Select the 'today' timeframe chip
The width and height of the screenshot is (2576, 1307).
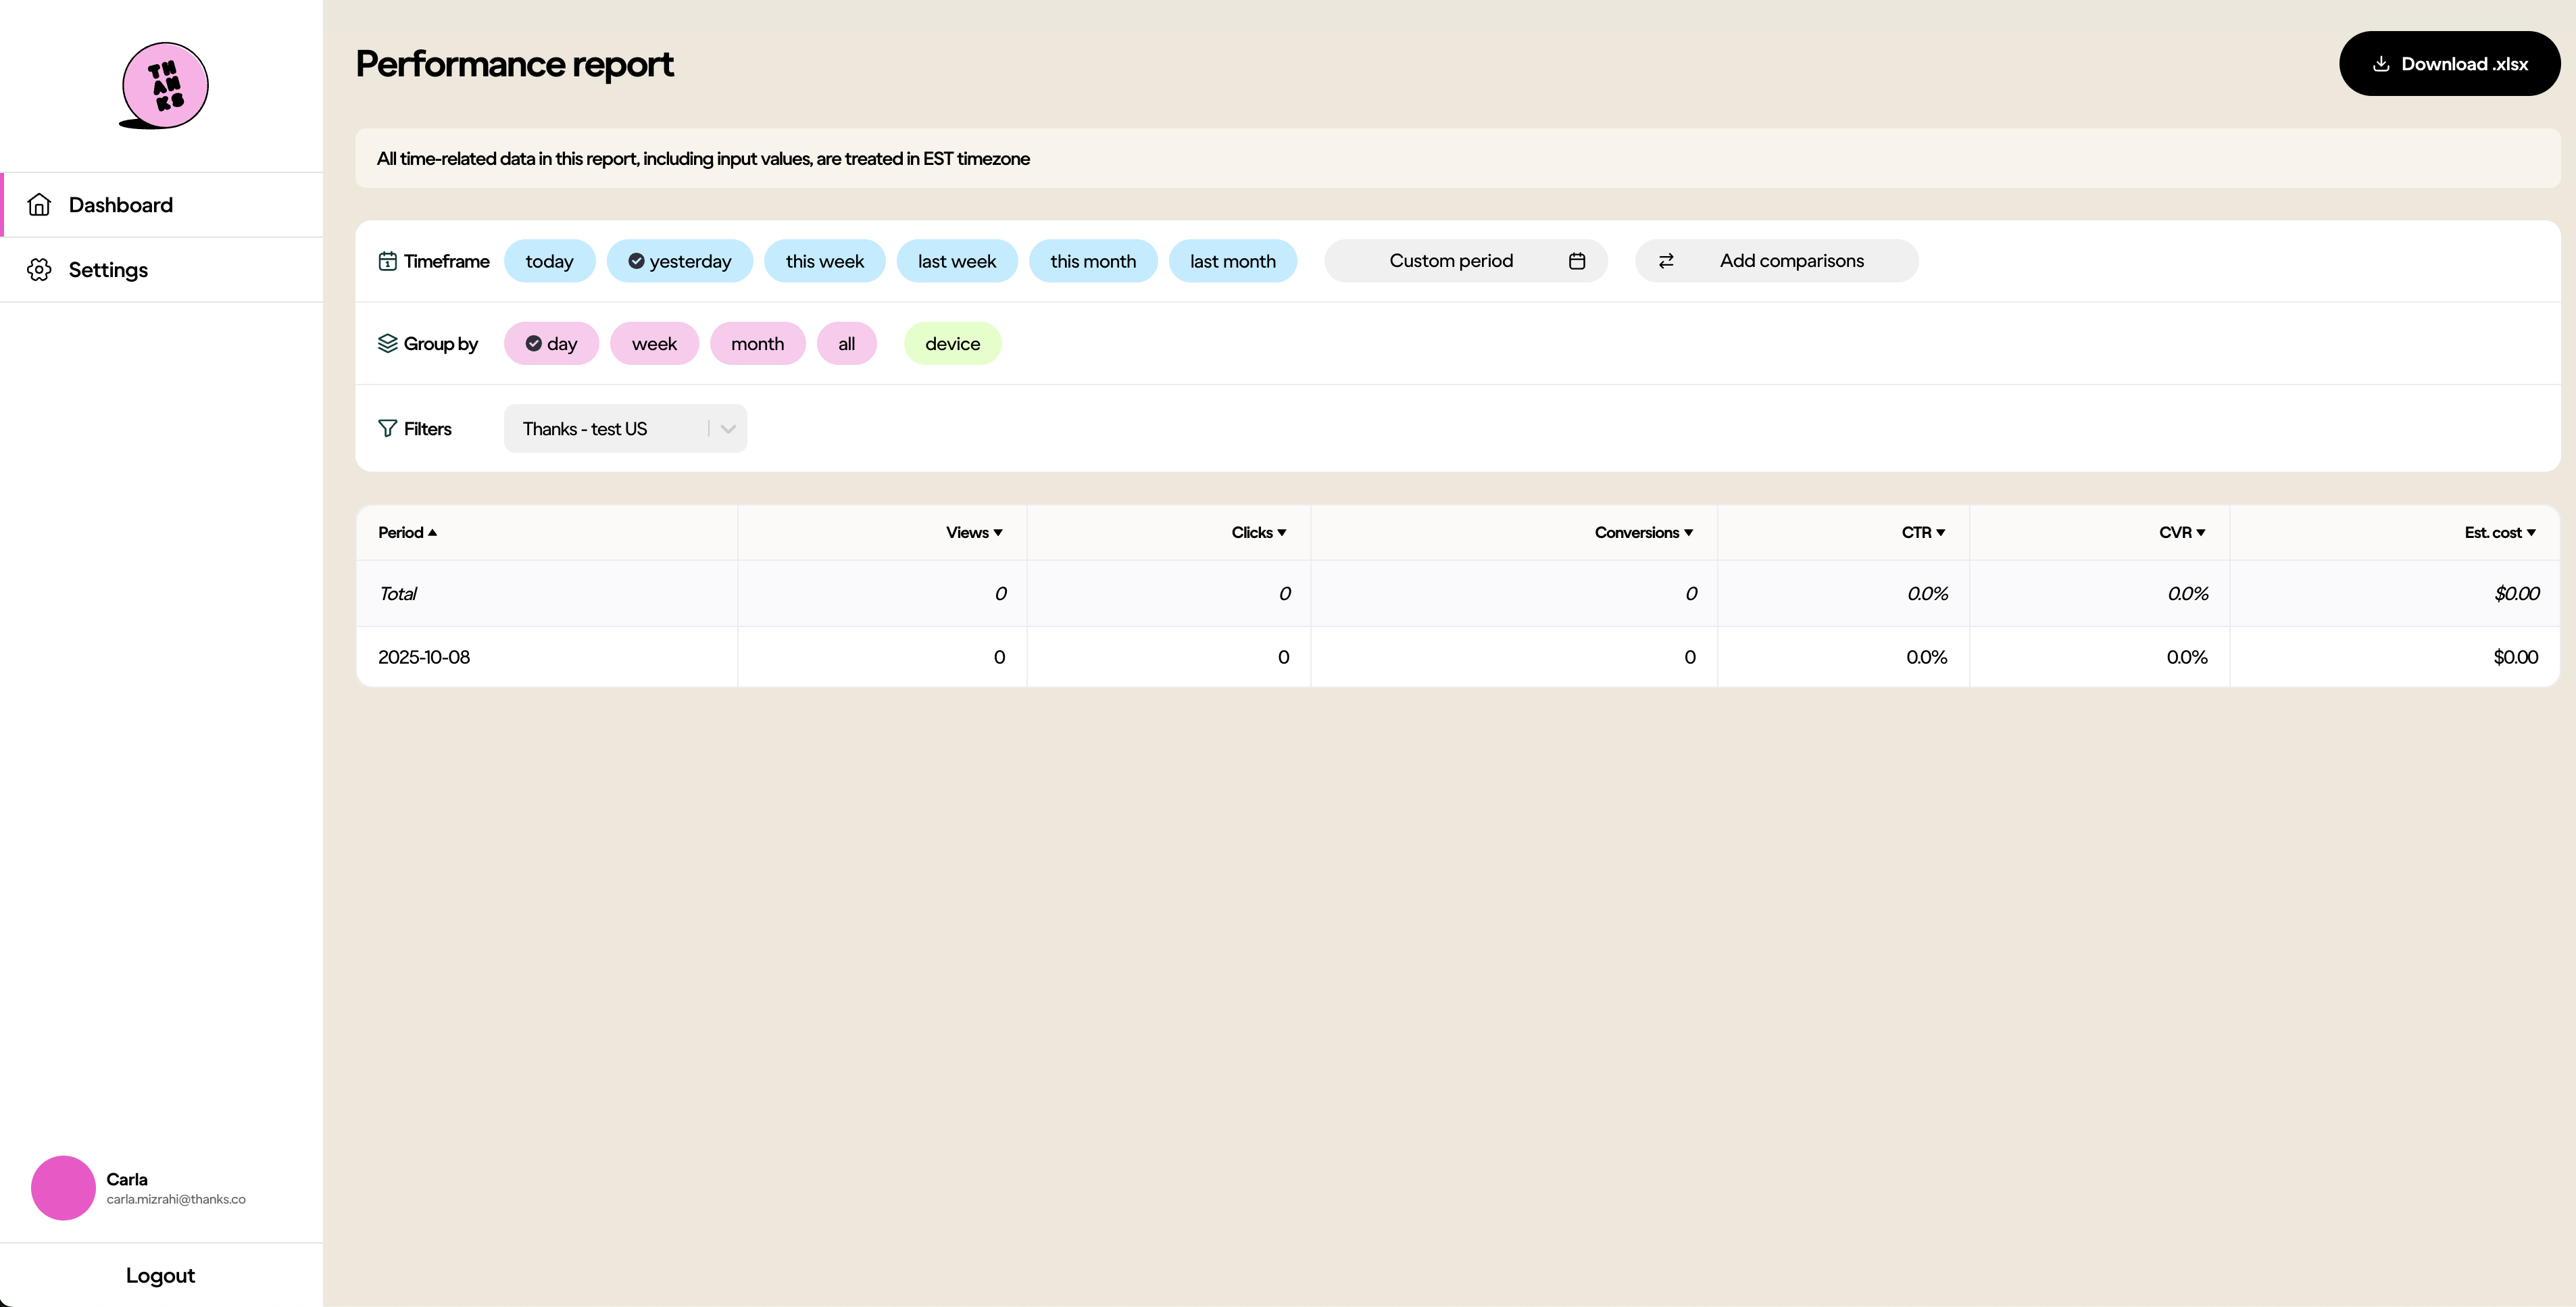point(549,261)
